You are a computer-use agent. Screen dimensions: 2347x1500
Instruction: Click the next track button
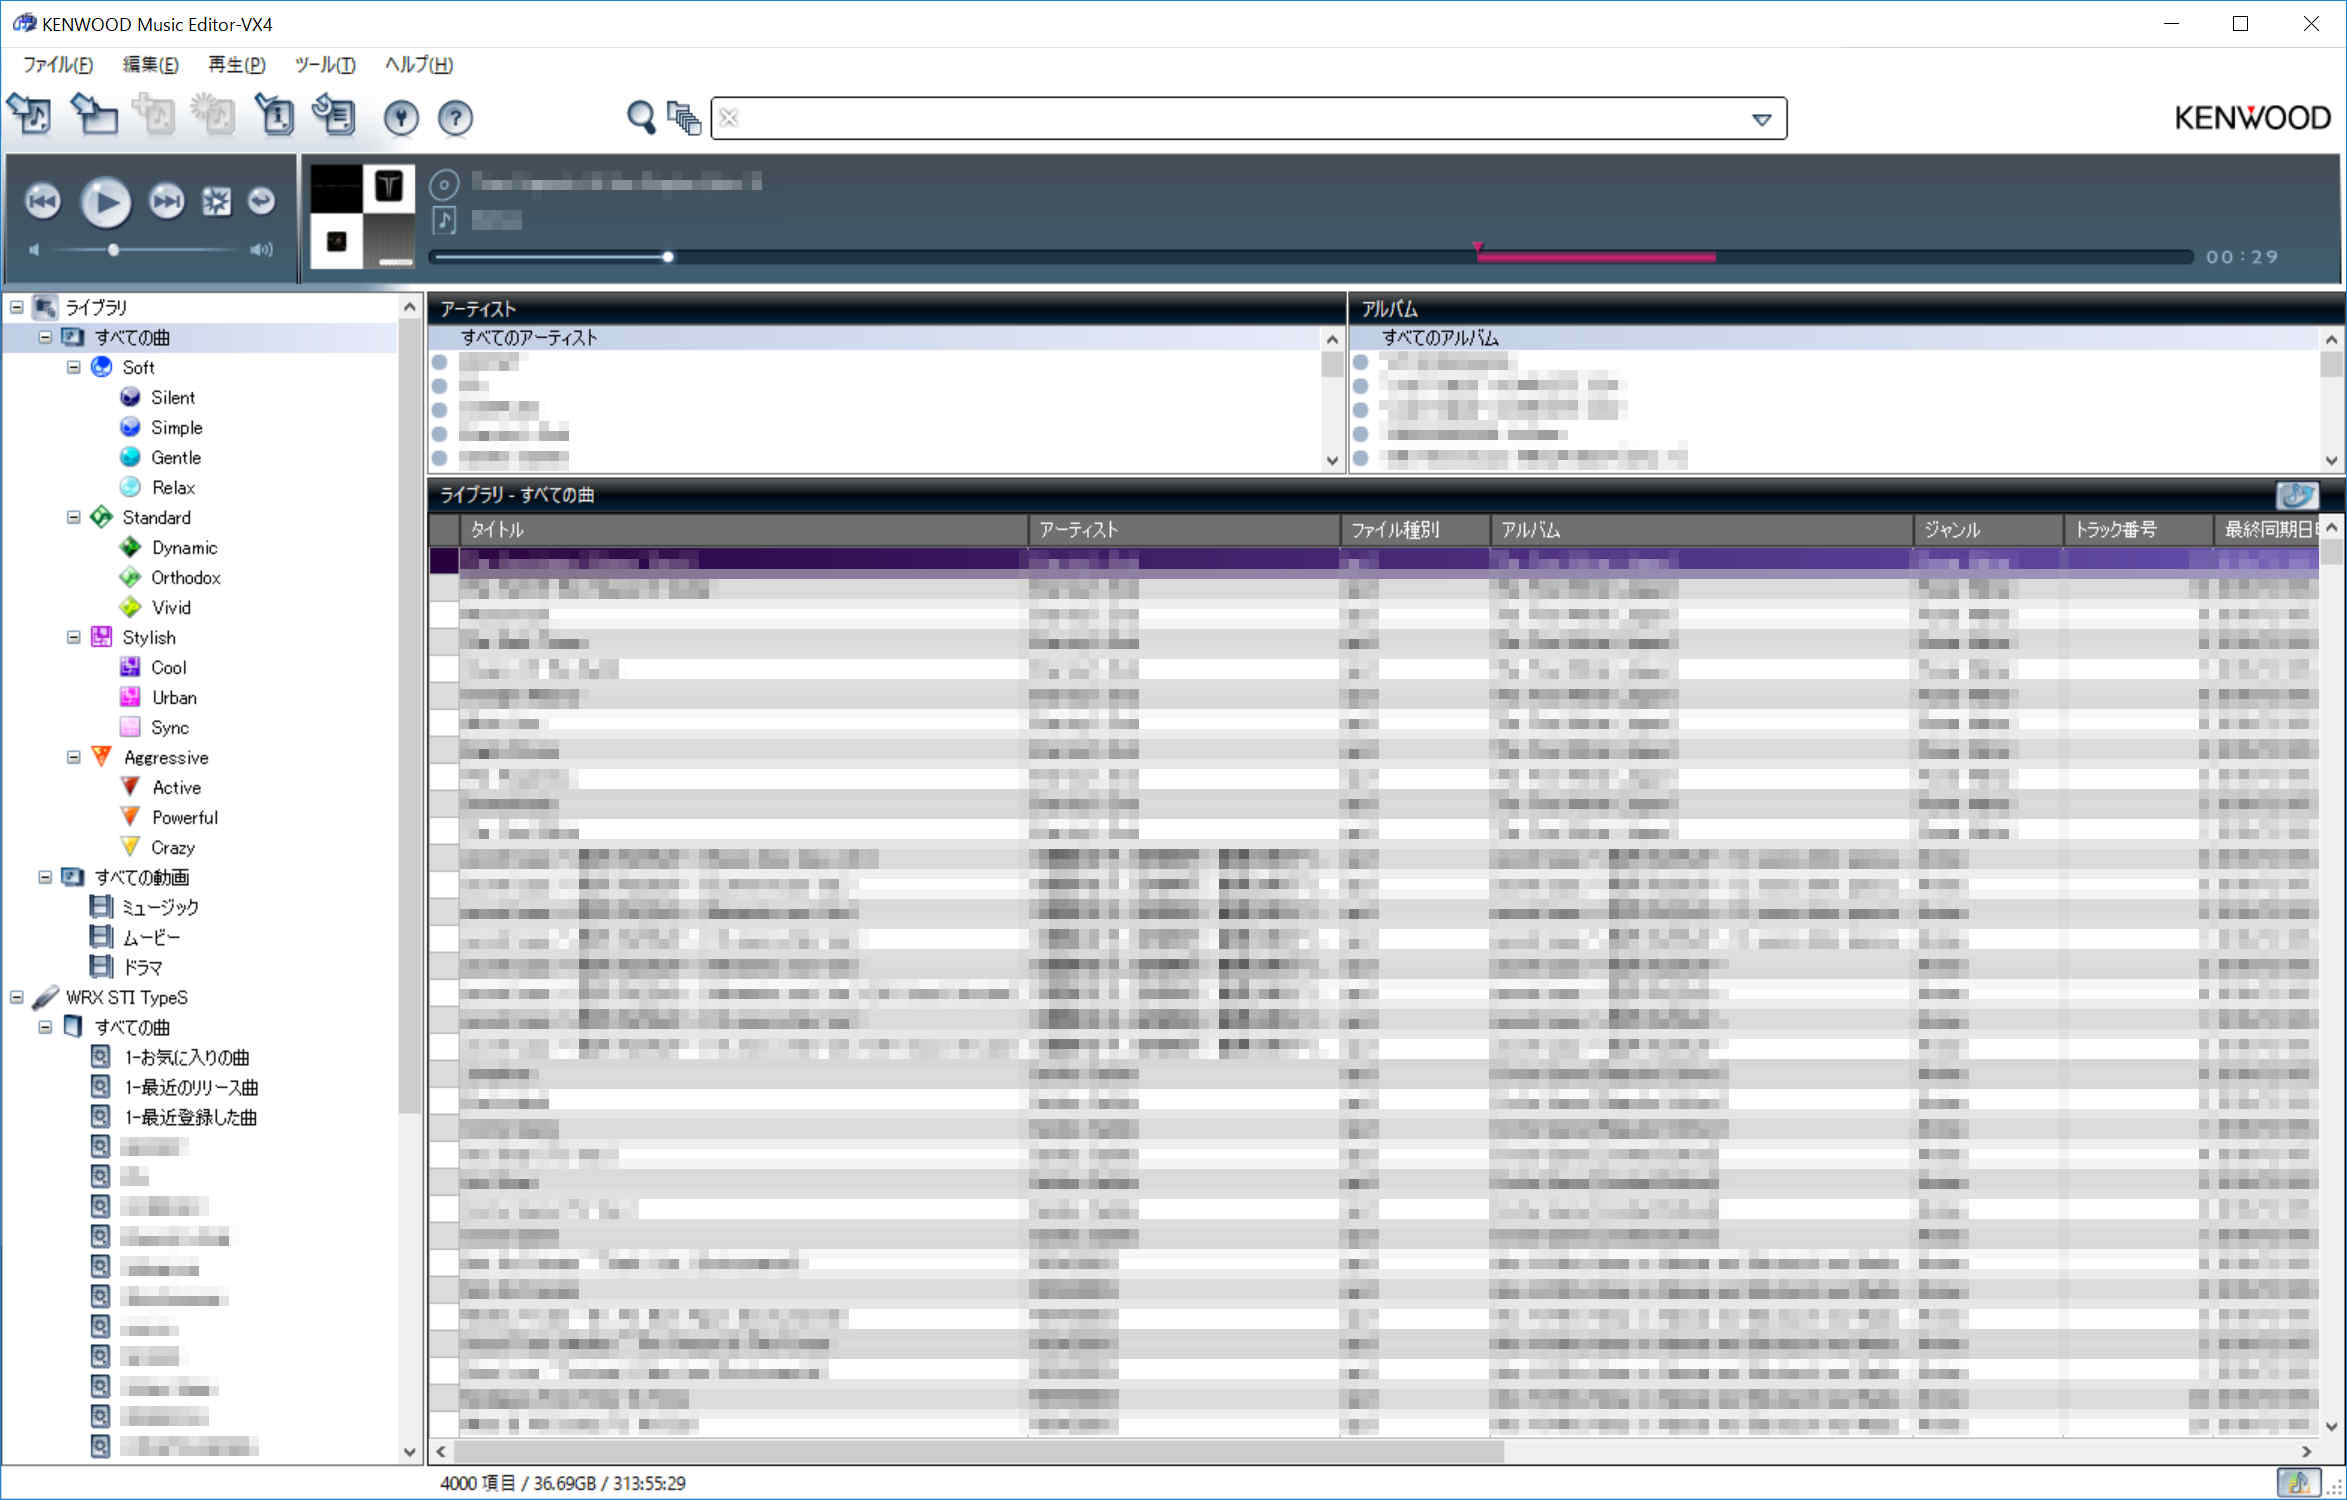(166, 202)
